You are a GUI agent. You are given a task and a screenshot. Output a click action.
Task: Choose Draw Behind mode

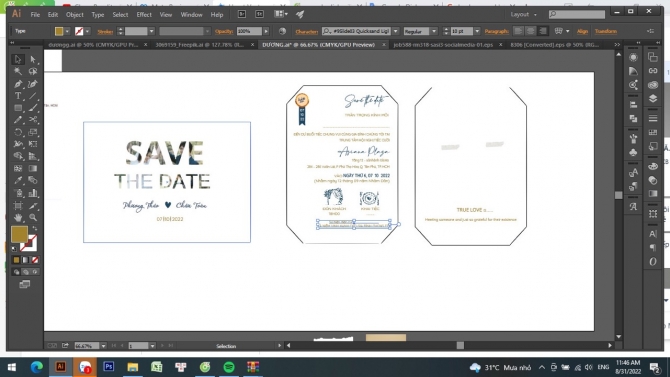26,272
